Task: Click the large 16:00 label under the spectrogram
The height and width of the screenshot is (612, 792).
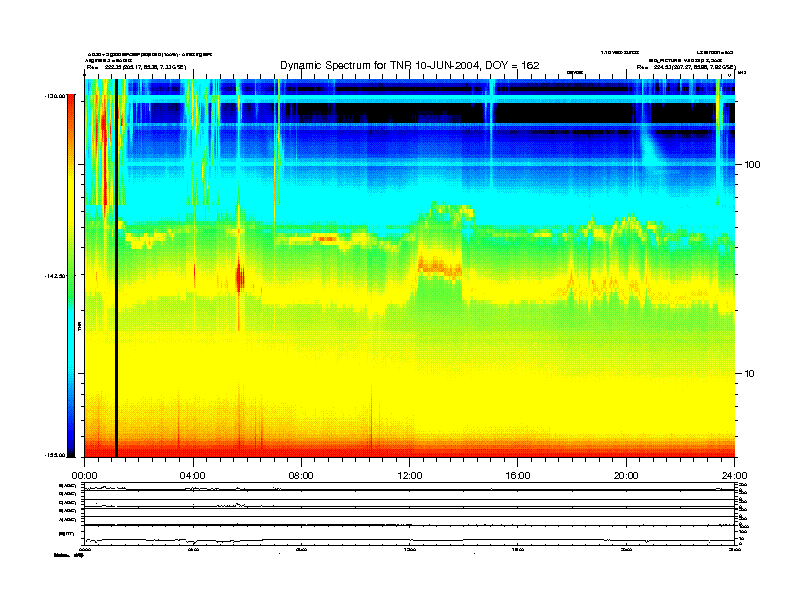Action: coord(518,476)
